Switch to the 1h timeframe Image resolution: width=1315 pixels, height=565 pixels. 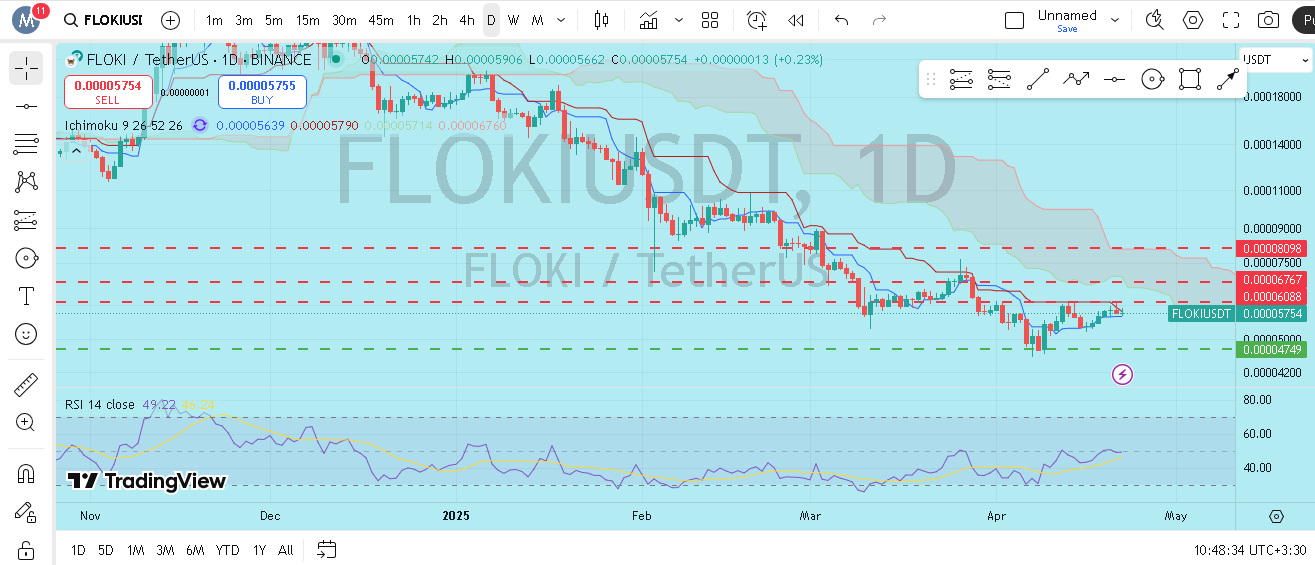pos(413,20)
